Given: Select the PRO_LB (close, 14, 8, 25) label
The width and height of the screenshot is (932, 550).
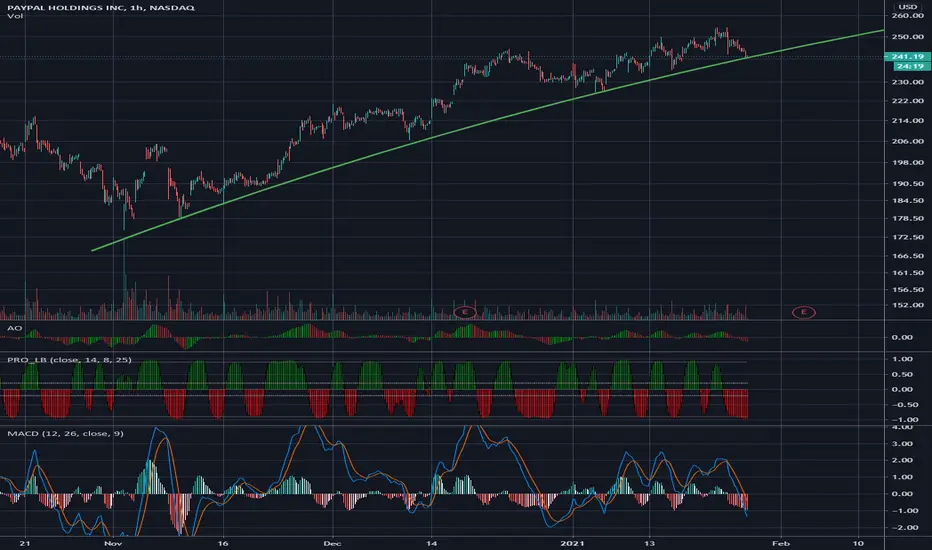Looking at the screenshot, I should [70, 360].
